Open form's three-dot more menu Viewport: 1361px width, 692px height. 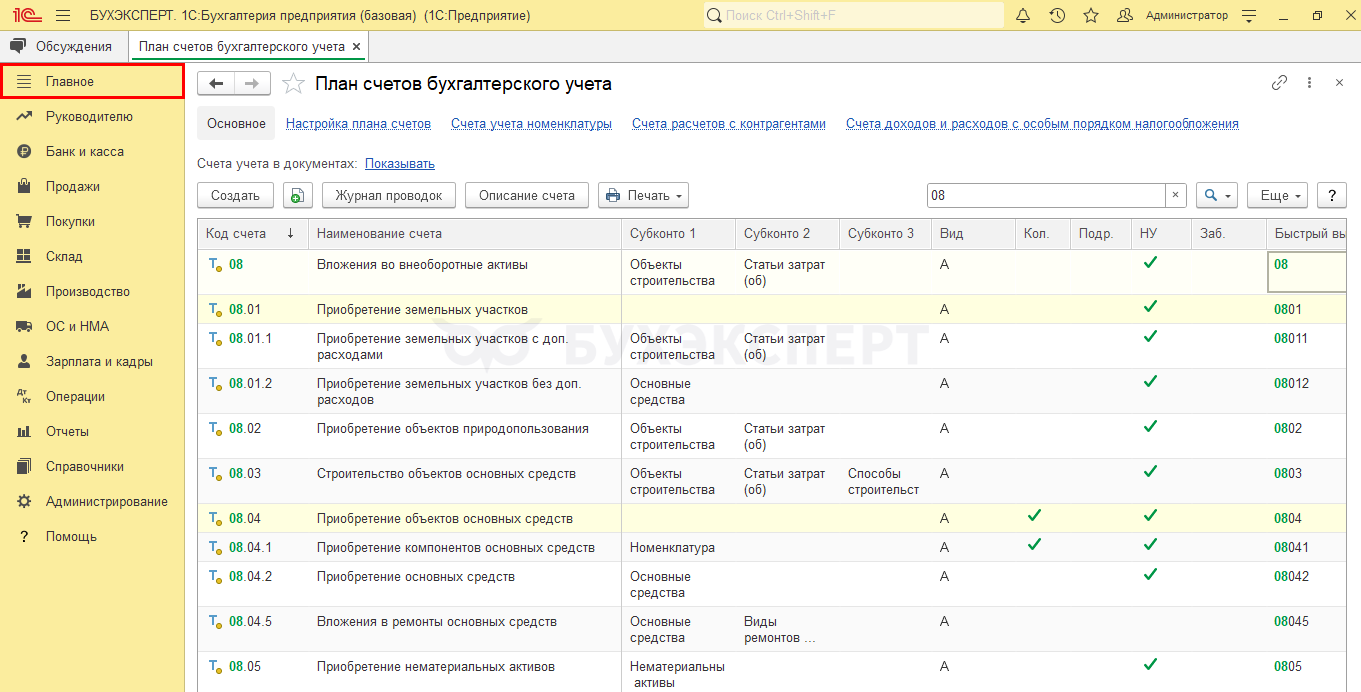click(x=1309, y=83)
